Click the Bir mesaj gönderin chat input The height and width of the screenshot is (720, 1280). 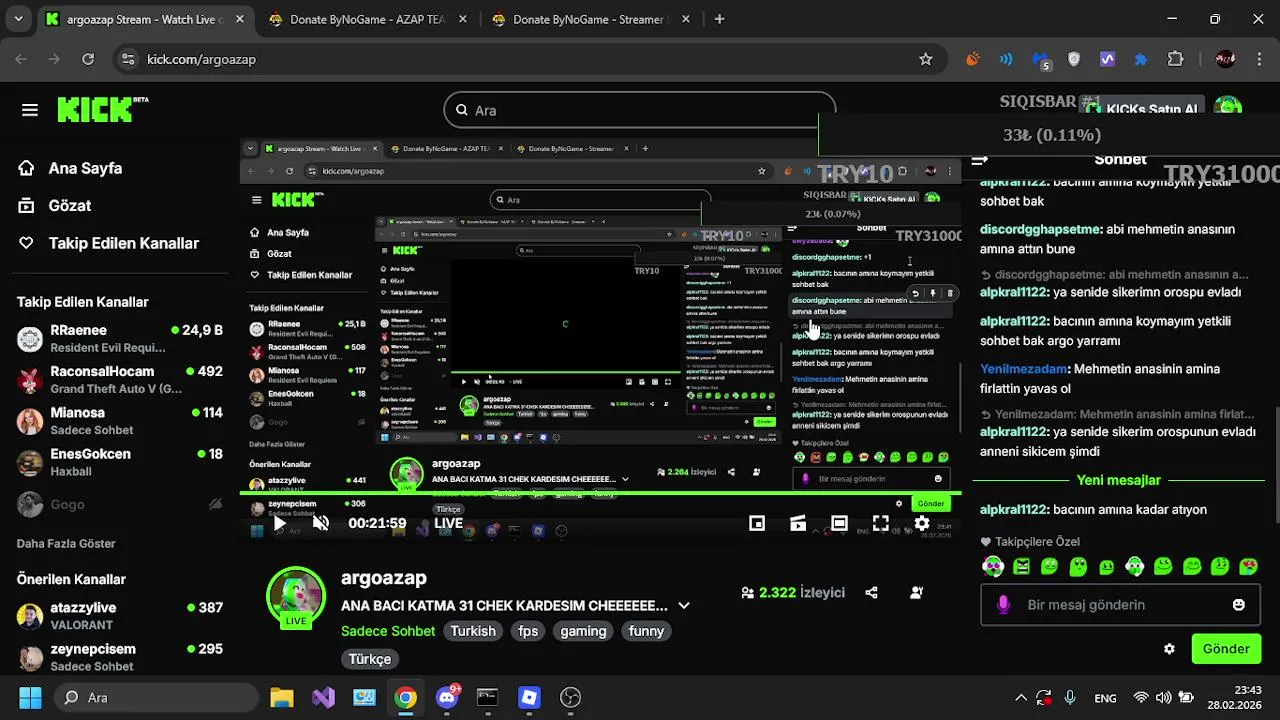click(x=1120, y=605)
